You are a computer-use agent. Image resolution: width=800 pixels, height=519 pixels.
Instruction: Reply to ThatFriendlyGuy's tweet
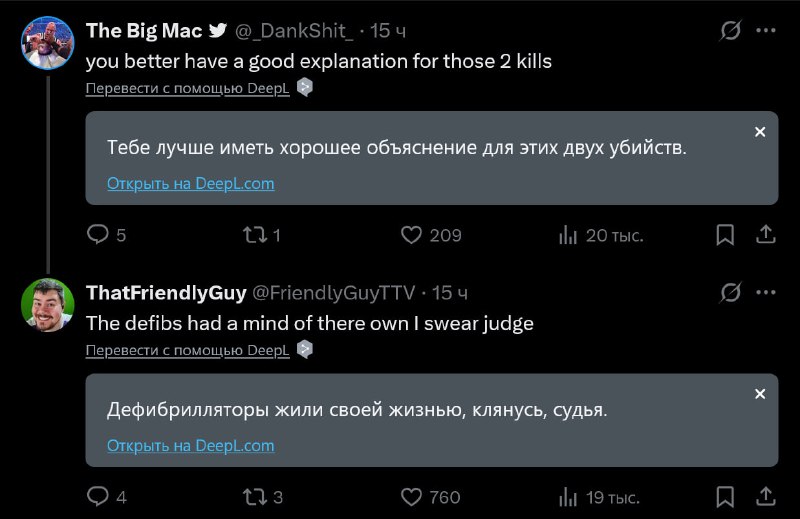[x=98, y=497]
